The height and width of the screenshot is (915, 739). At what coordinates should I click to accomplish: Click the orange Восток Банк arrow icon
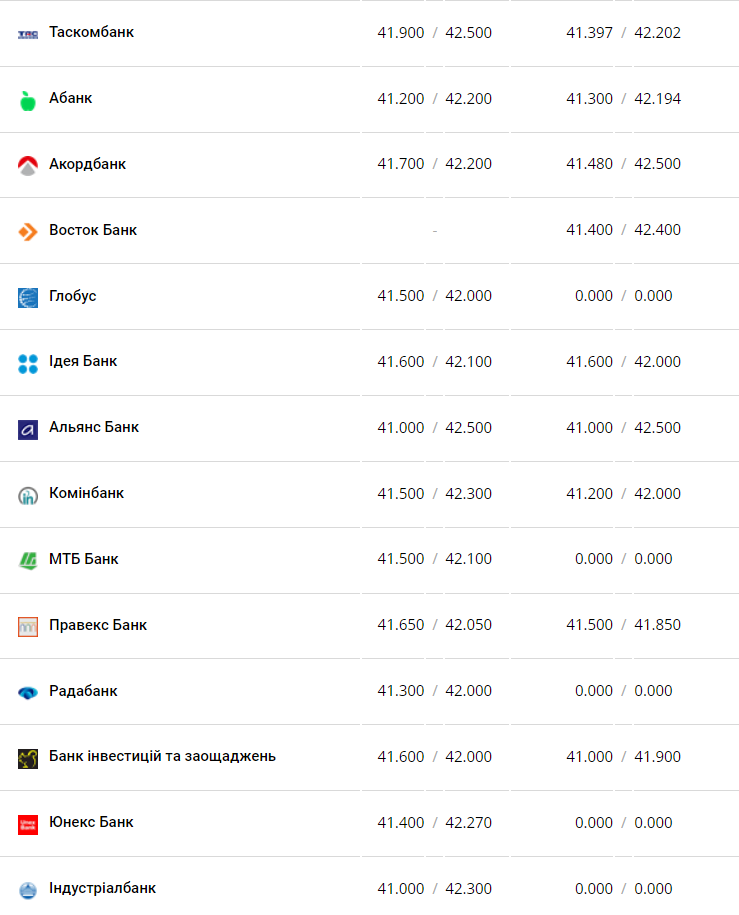[x=28, y=232]
